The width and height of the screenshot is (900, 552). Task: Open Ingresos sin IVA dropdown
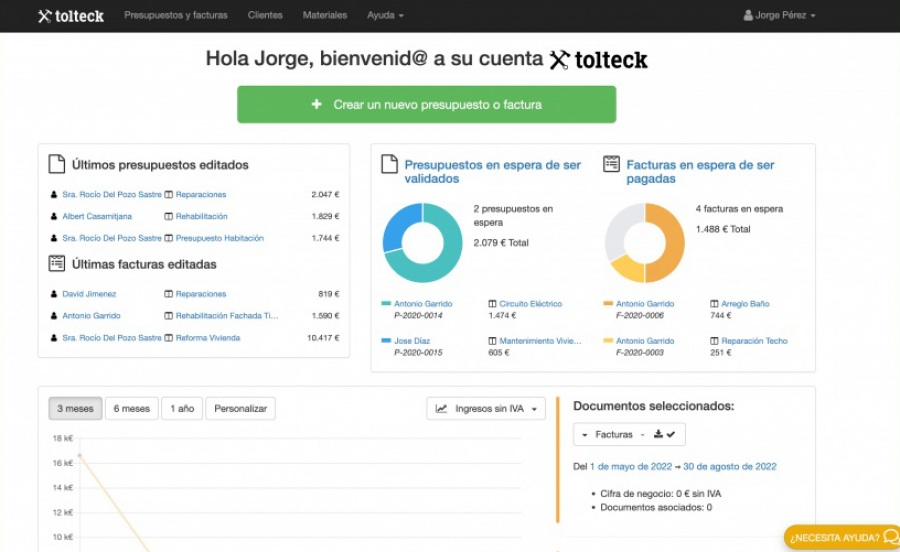[486, 409]
